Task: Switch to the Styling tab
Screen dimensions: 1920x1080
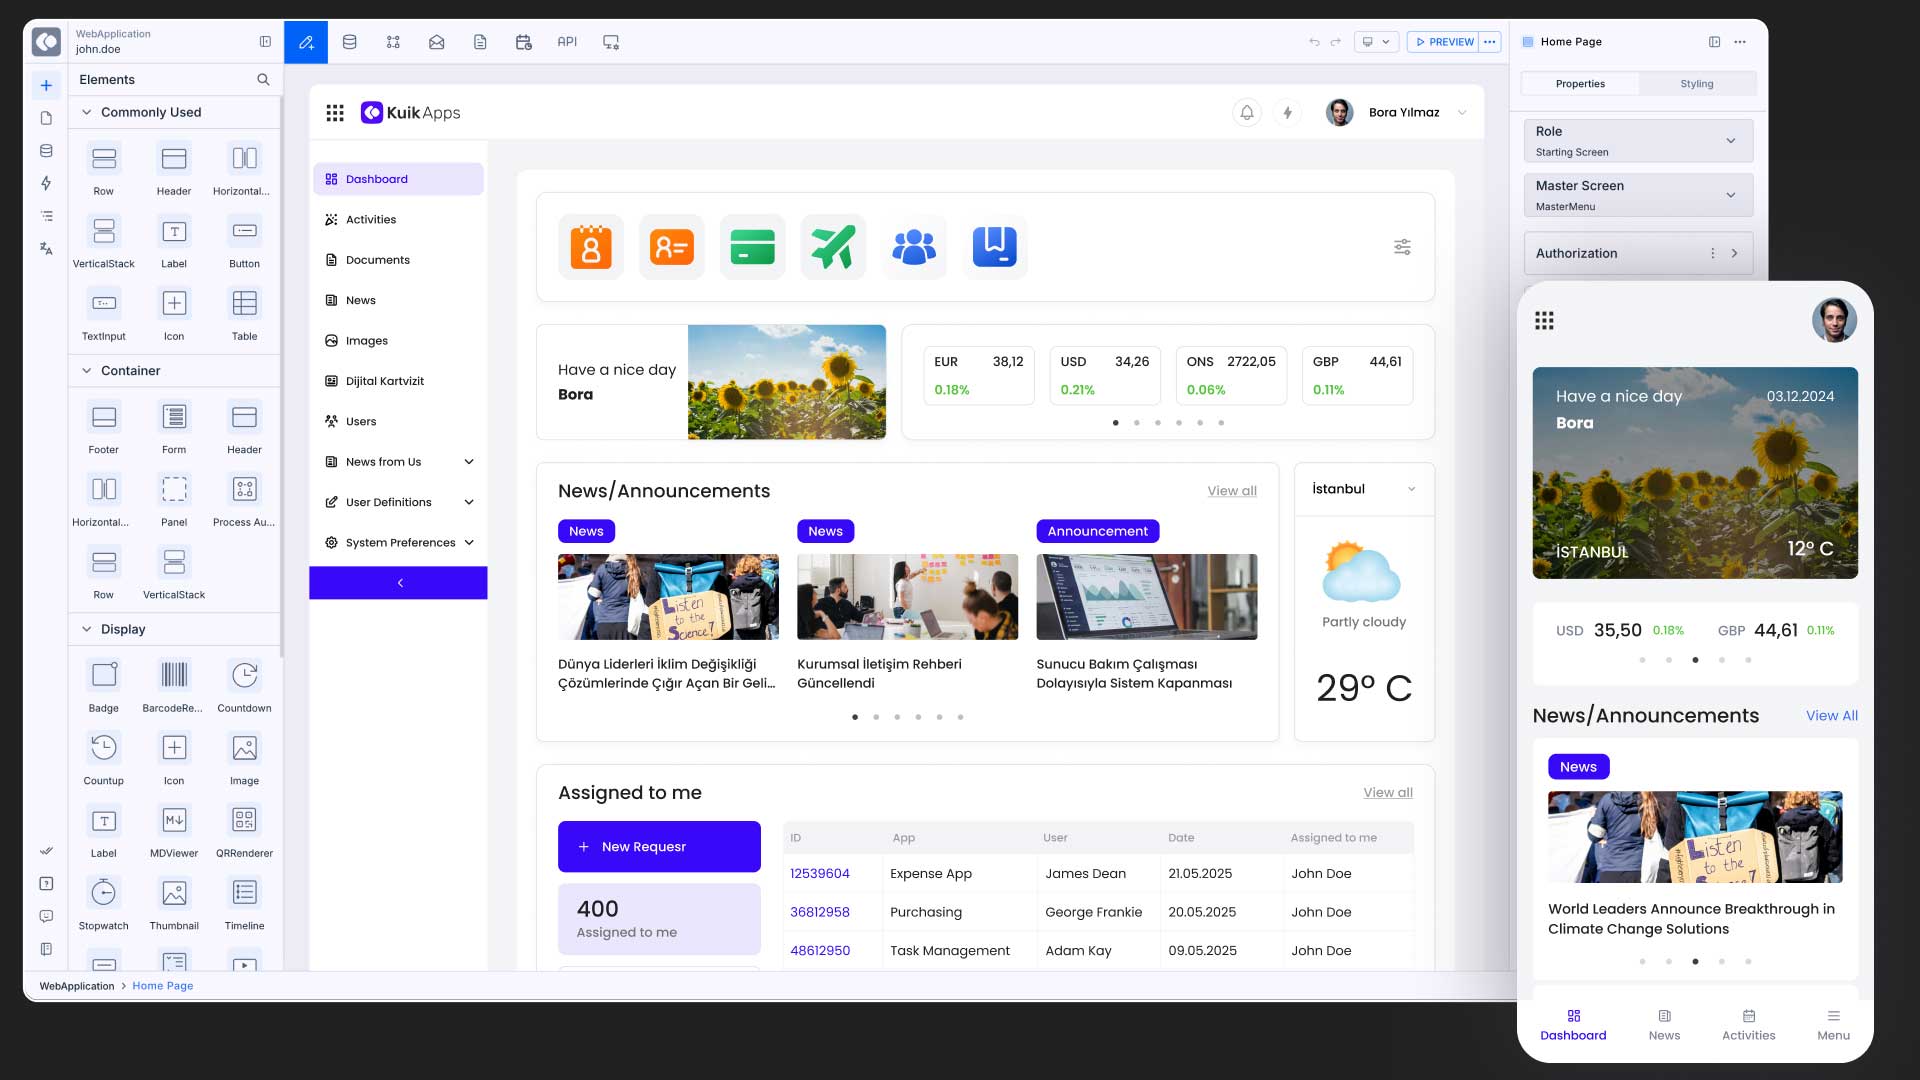Action: (1697, 84)
